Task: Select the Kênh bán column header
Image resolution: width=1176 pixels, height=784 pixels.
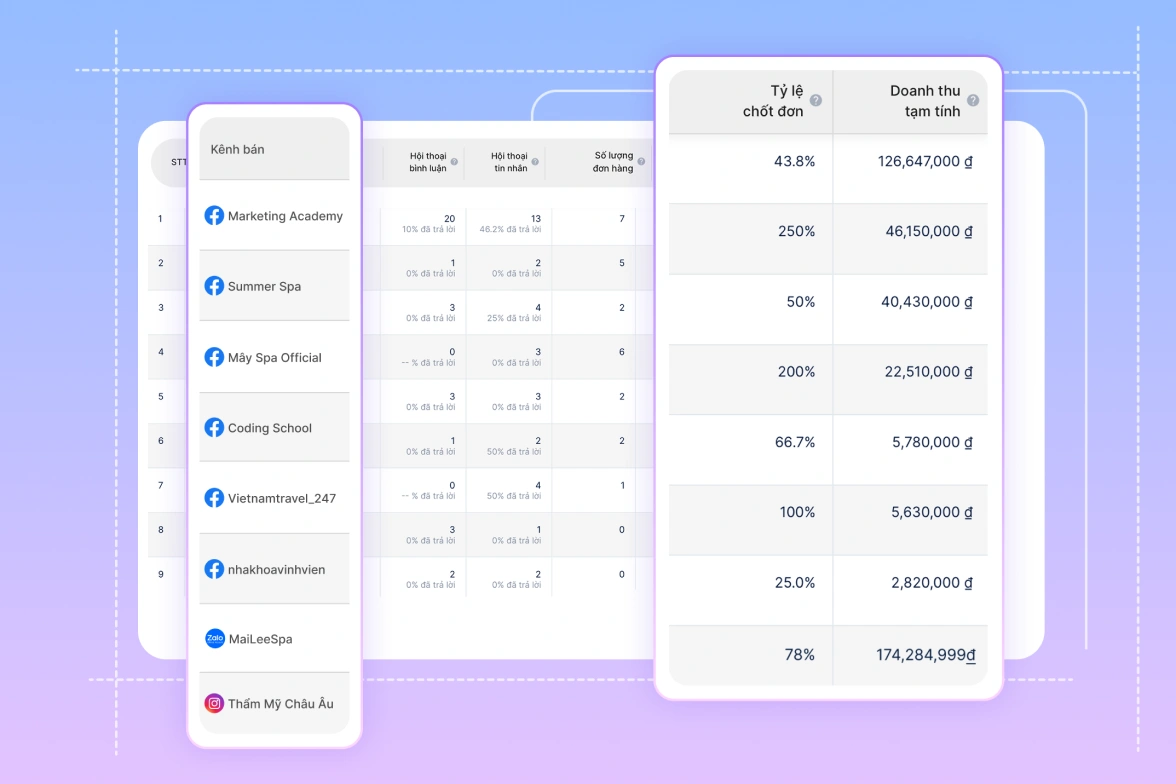Action: click(x=238, y=149)
